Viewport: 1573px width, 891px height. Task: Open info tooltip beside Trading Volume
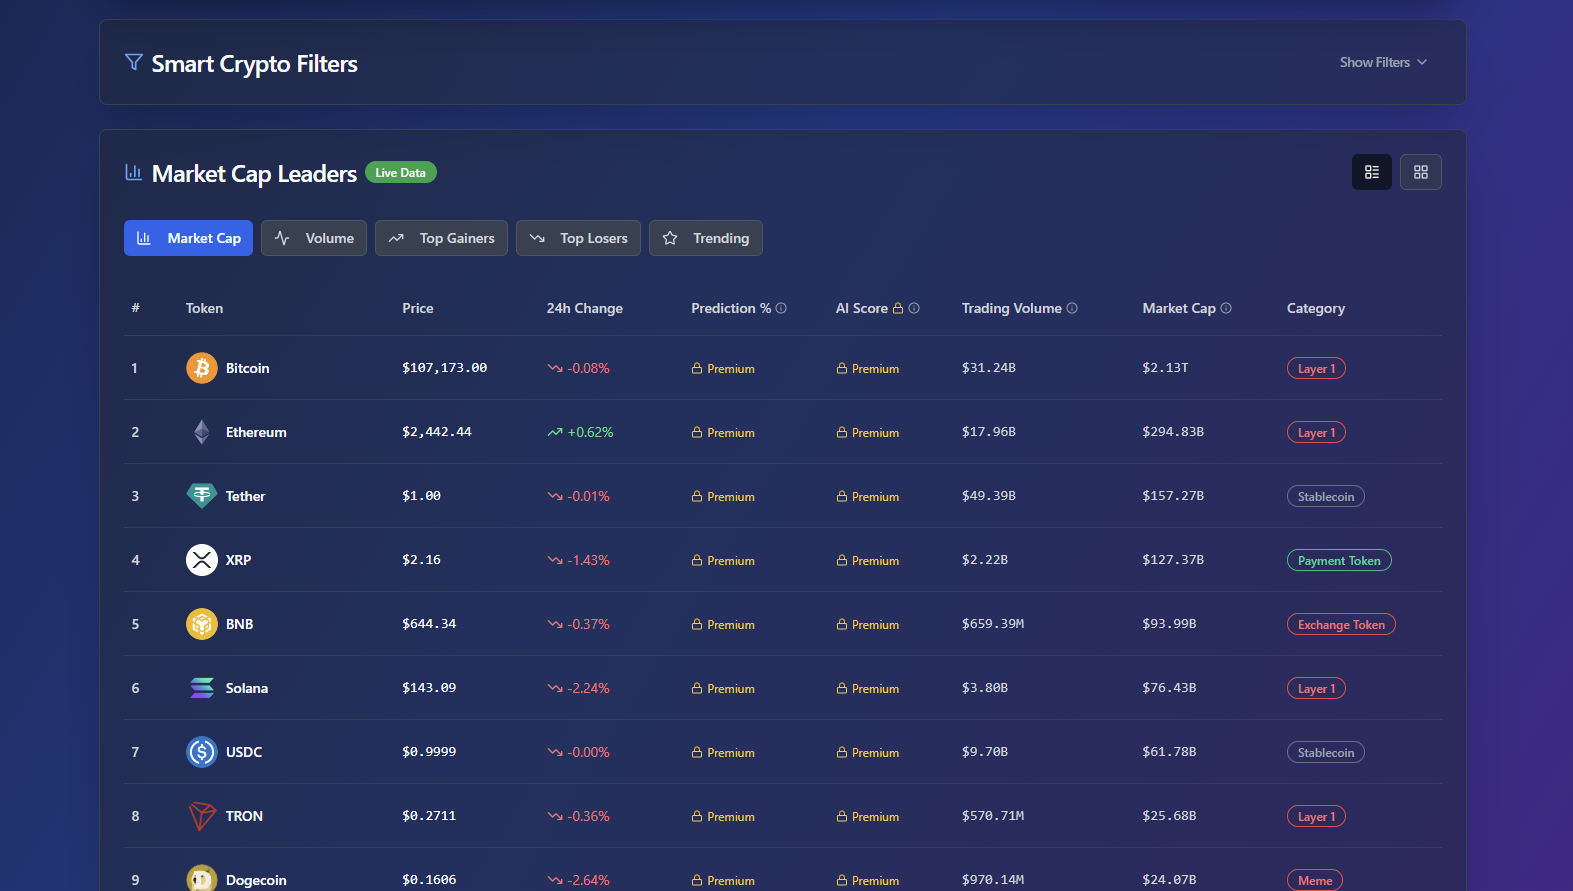pos(1072,308)
